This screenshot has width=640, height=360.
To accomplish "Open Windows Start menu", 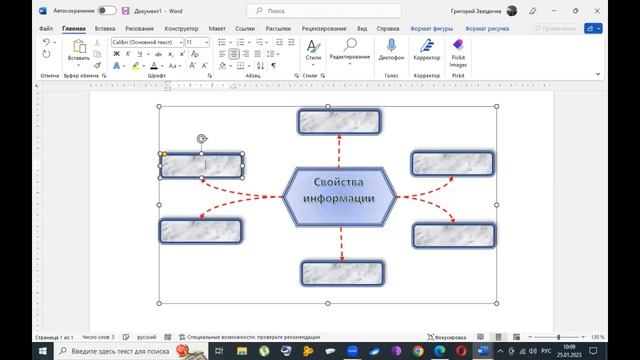I will (x=42, y=351).
